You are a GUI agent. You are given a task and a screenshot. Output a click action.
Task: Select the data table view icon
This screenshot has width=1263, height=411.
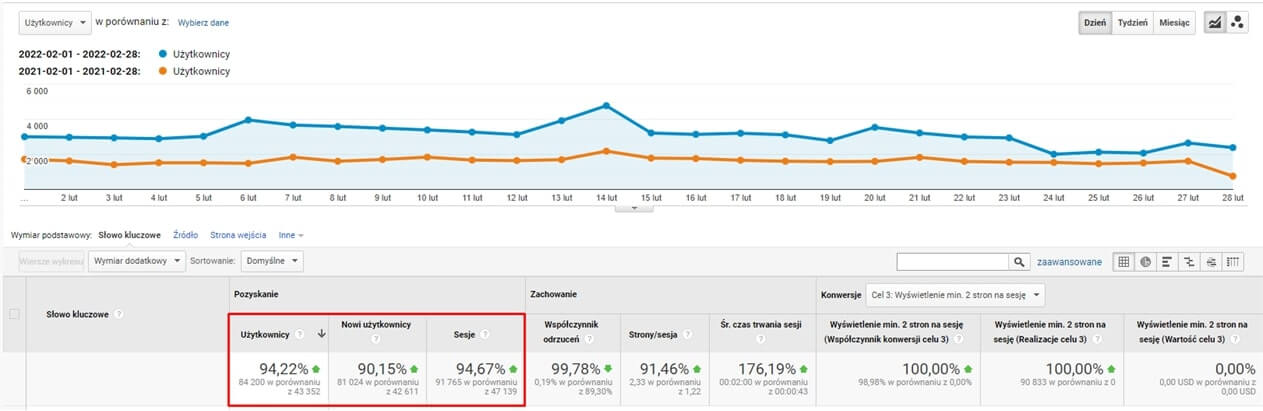[1123, 262]
